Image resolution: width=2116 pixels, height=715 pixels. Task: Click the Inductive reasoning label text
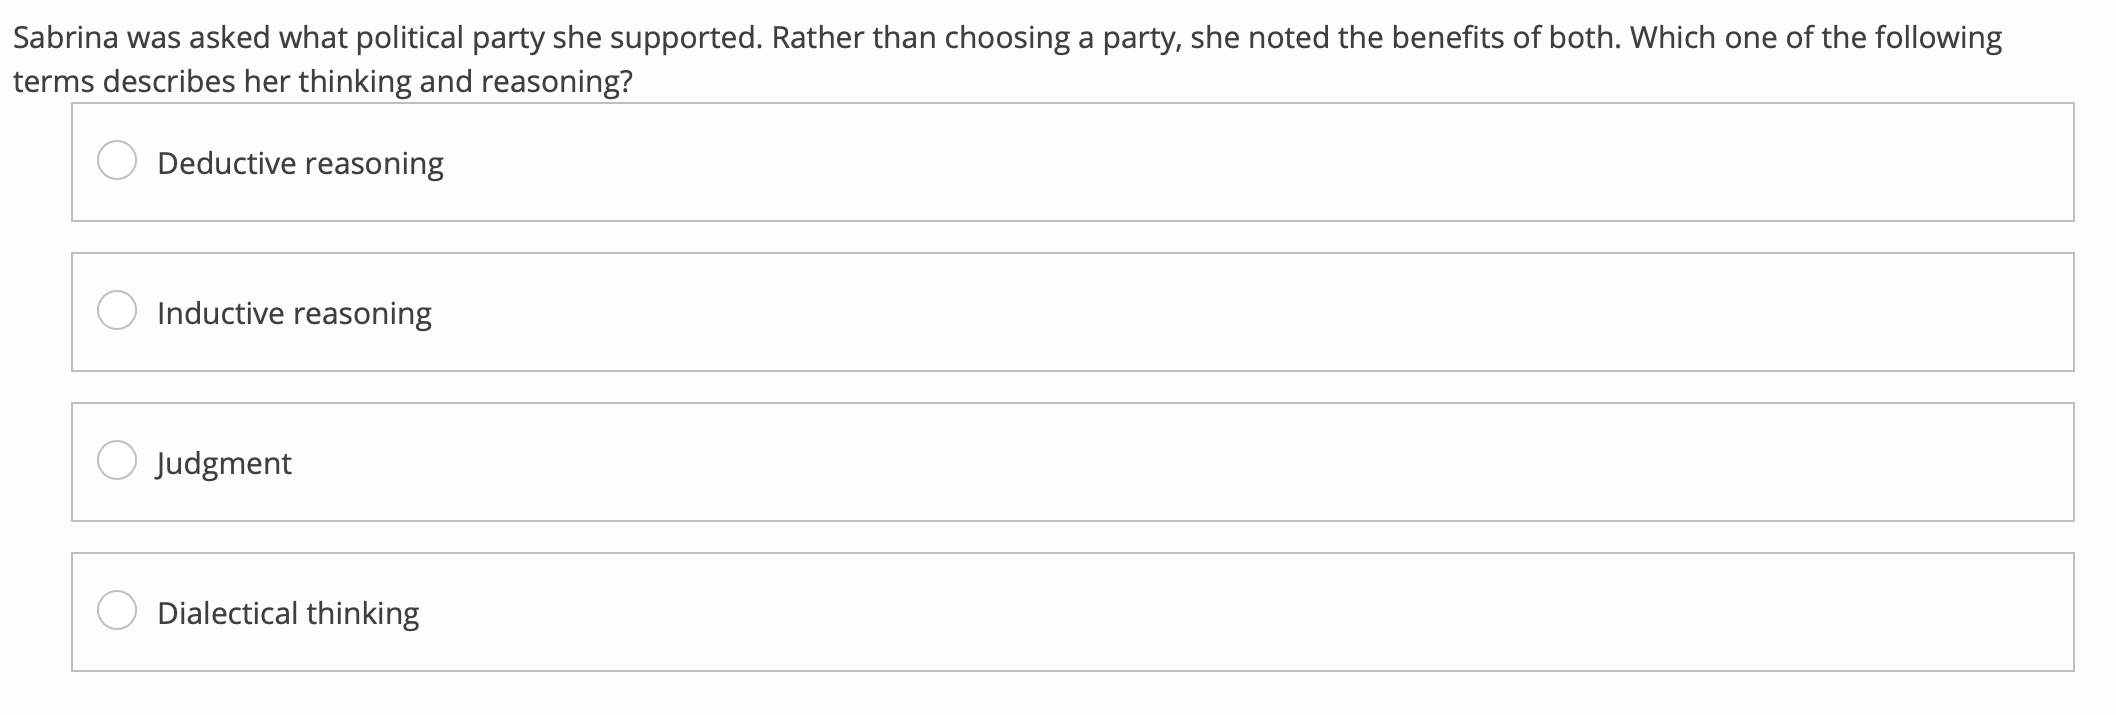(293, 313)
